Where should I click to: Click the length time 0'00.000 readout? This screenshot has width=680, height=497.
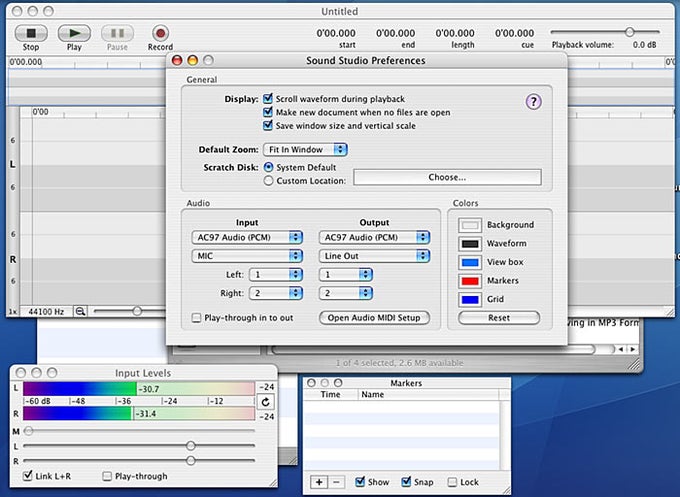[455, 33]
